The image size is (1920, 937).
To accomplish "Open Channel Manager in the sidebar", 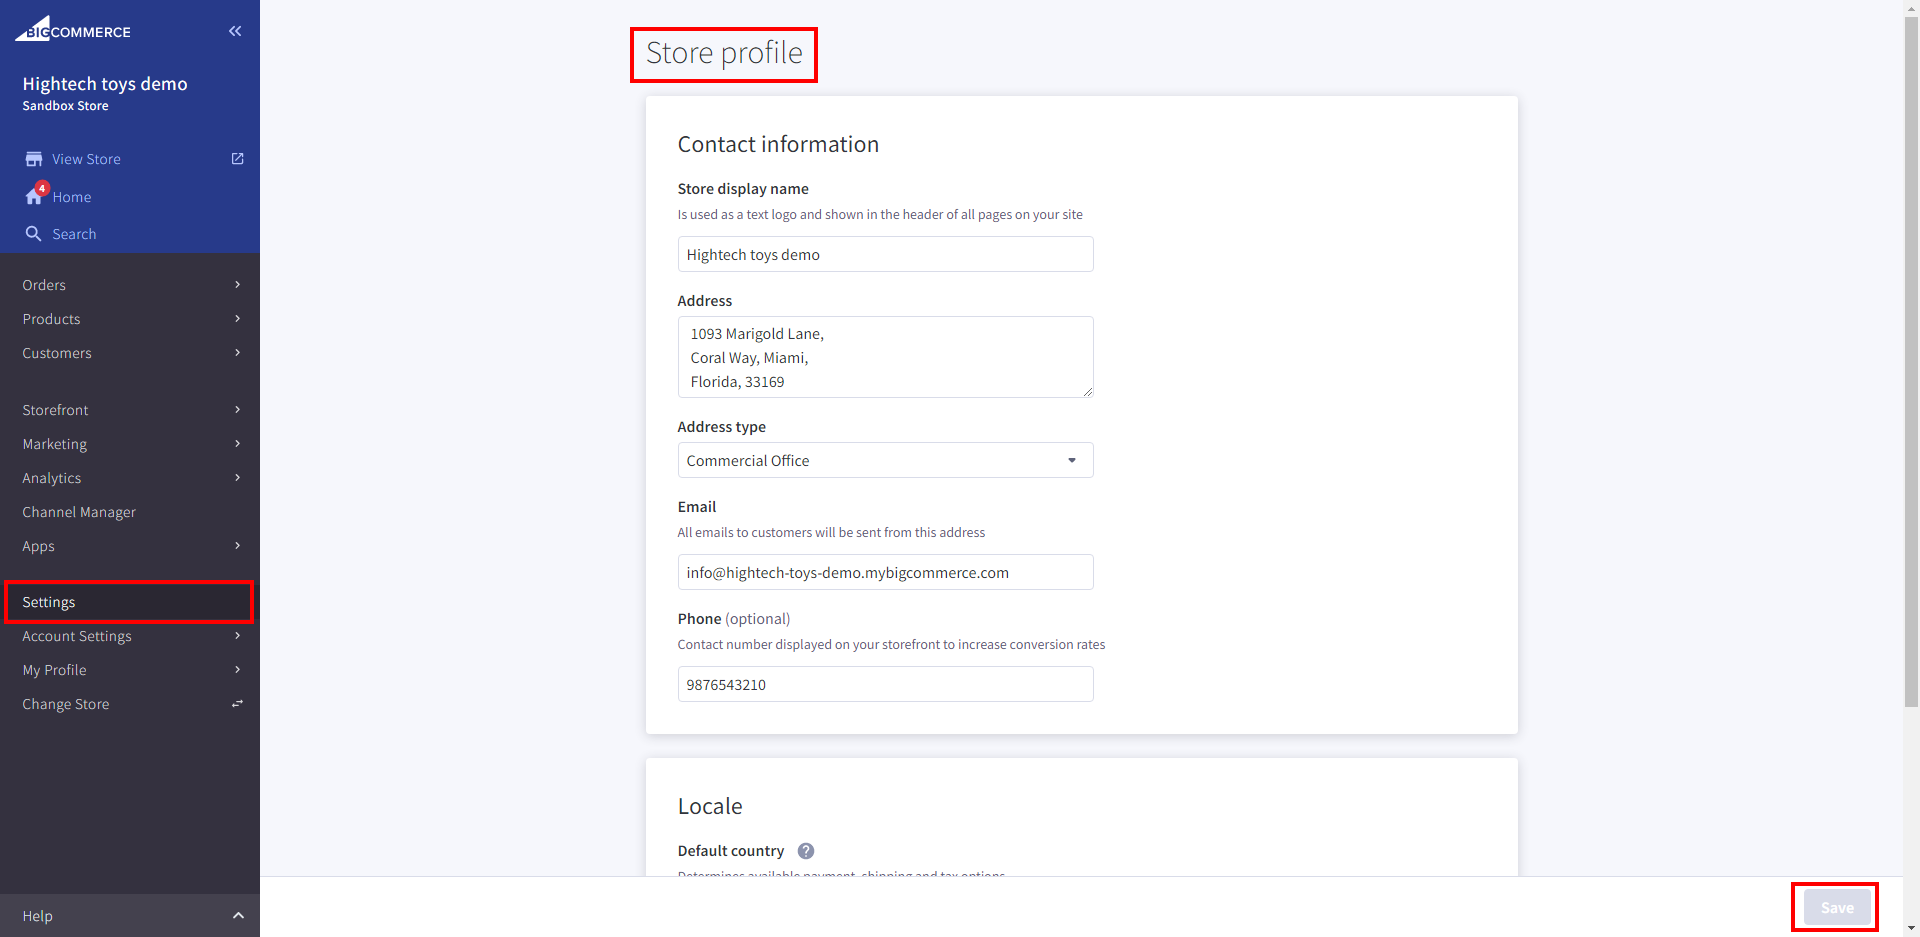I will [79, 512].
